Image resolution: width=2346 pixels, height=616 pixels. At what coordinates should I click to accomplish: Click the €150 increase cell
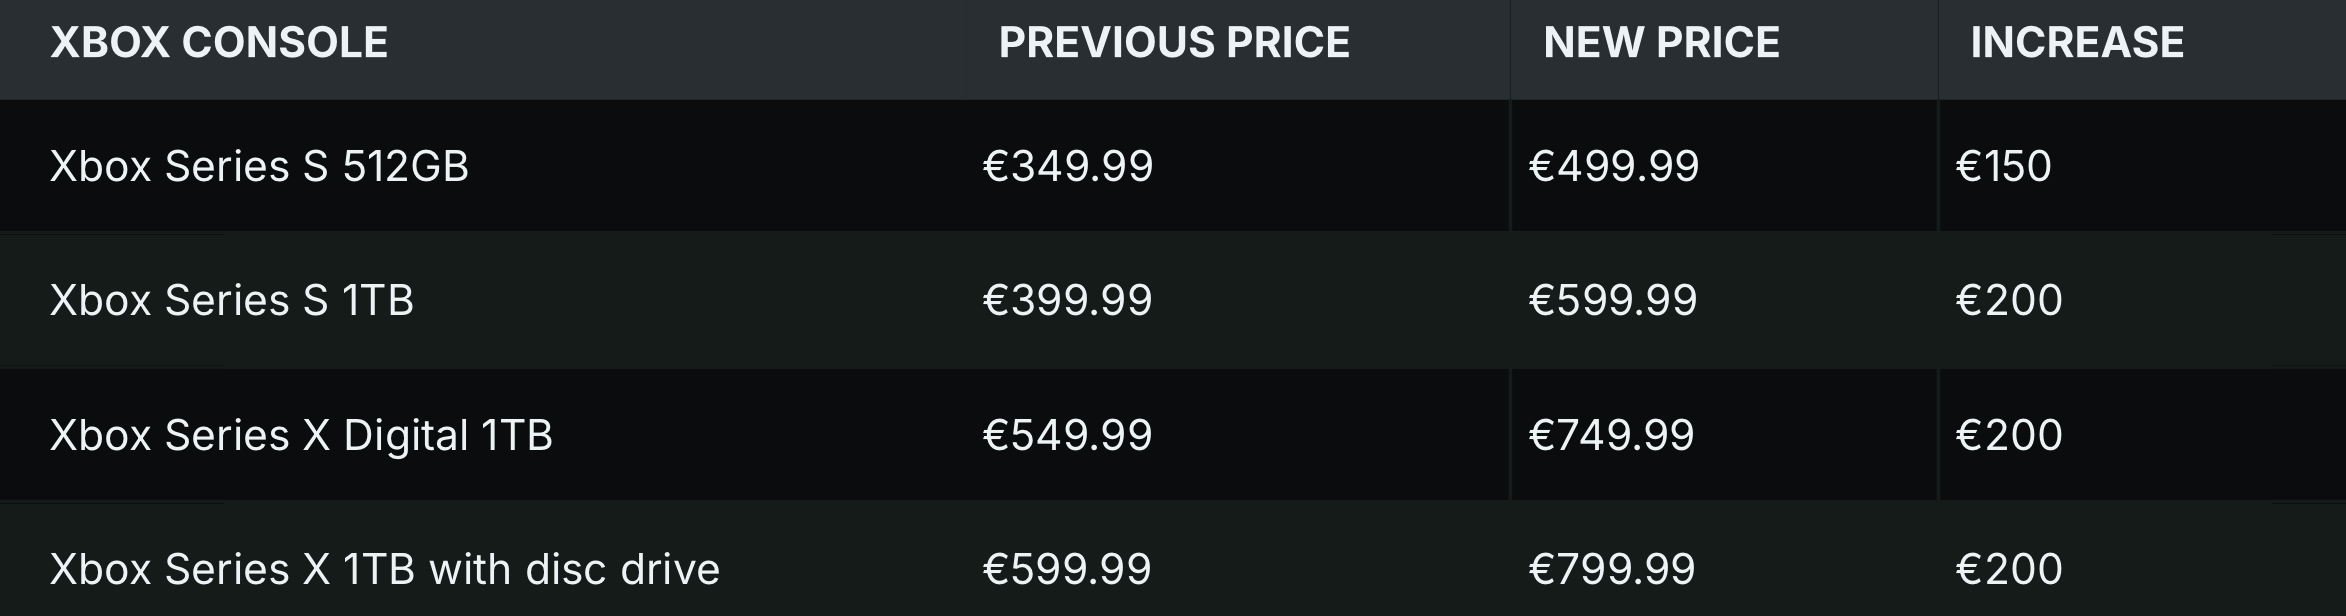point(2003,166)
